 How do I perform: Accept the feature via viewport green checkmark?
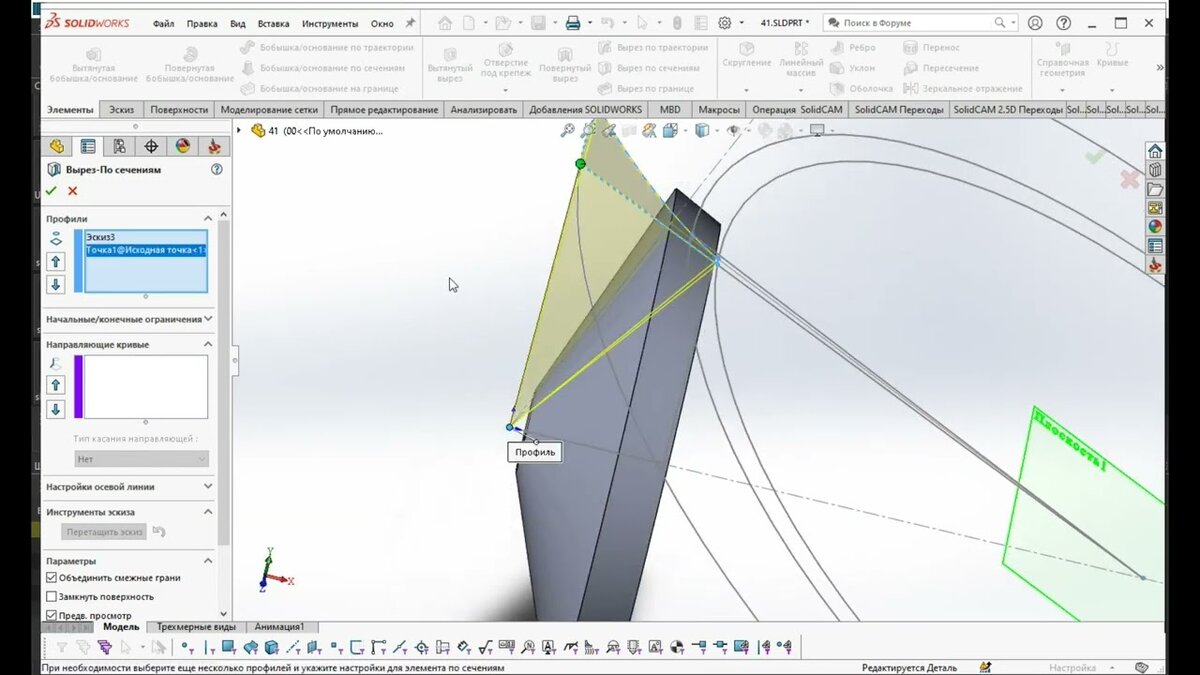[1095, 157]
